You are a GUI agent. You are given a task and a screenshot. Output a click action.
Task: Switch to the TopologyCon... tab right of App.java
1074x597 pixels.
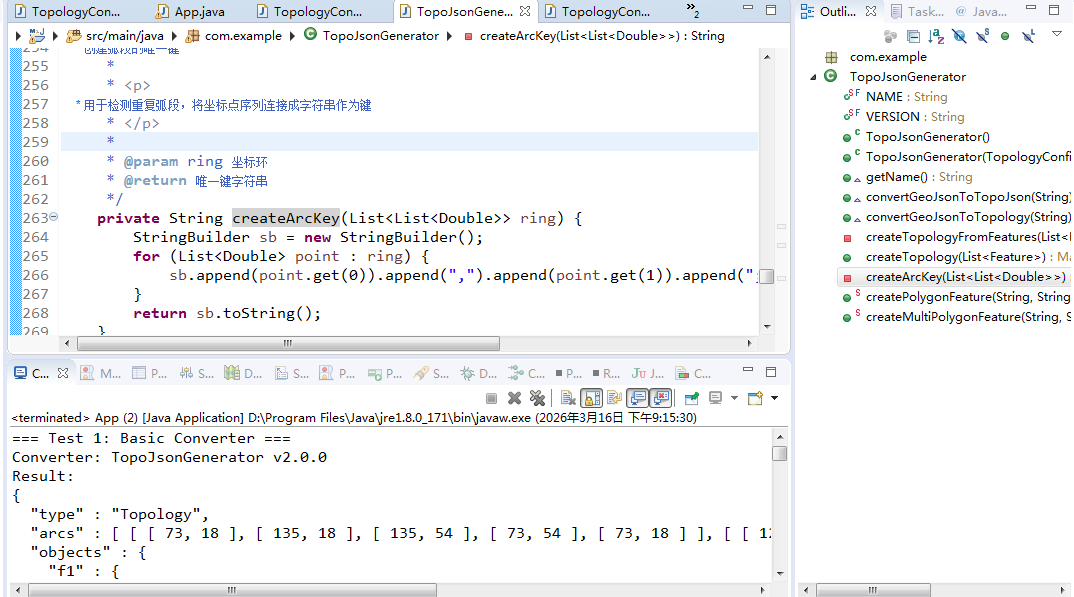click(x=310, y=12)
